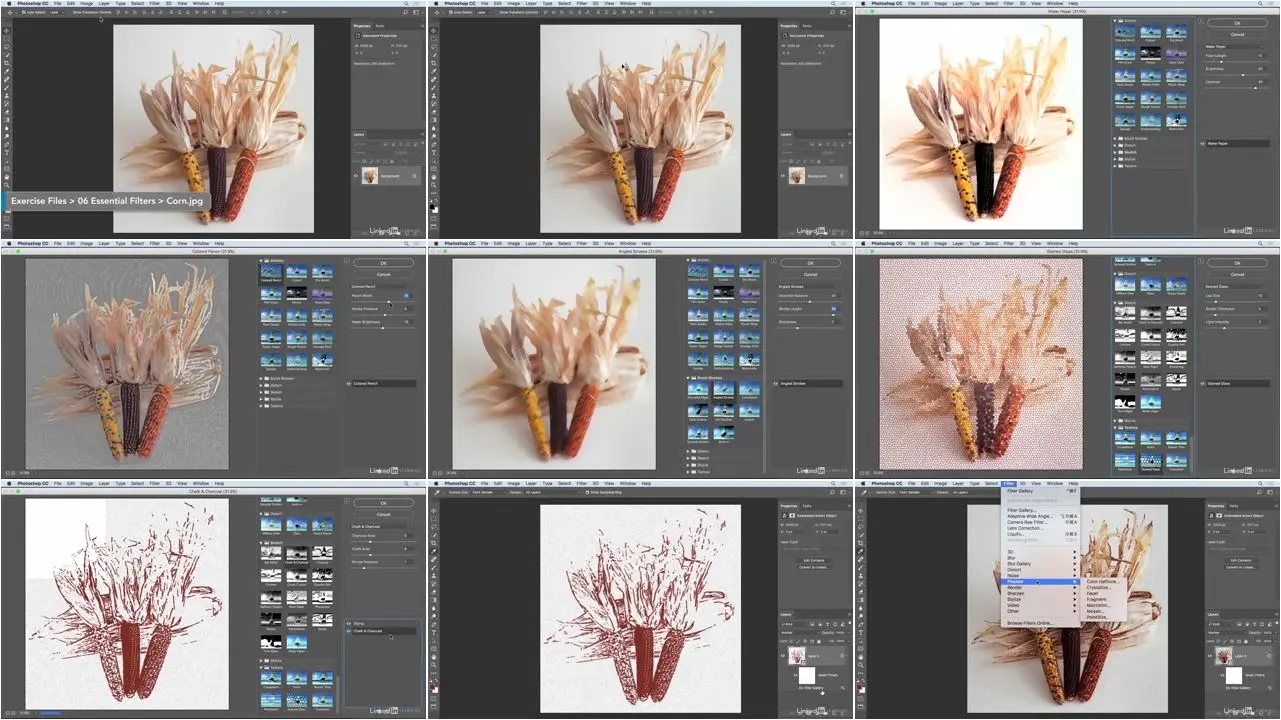Image resolution: width=1281 pixels, height=720 pixels.
Task: Click OK in the Stained Glass dialog
Action: click(x=1237, y=263)
